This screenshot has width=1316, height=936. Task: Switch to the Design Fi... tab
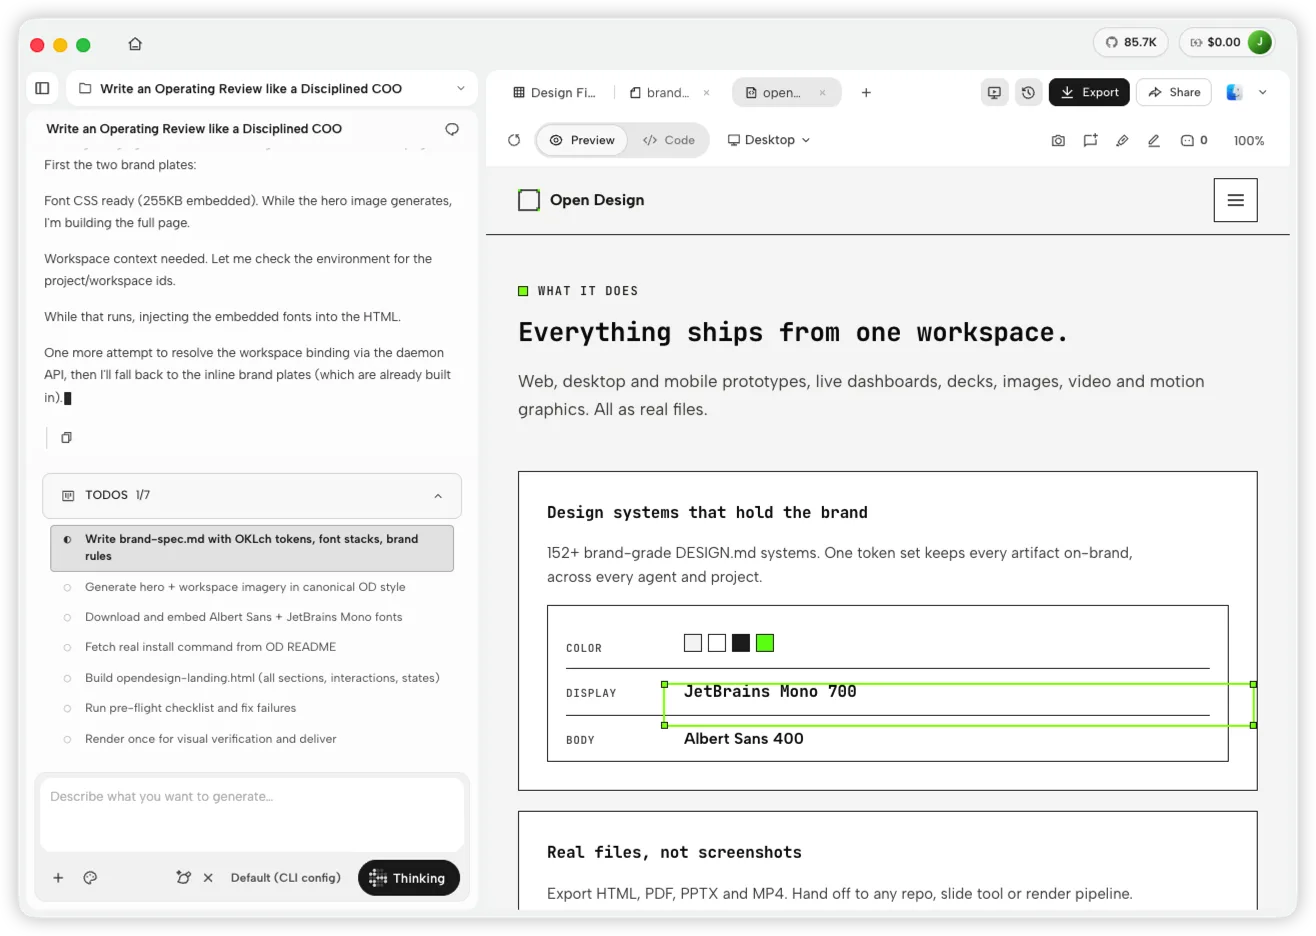pos(554,92)
